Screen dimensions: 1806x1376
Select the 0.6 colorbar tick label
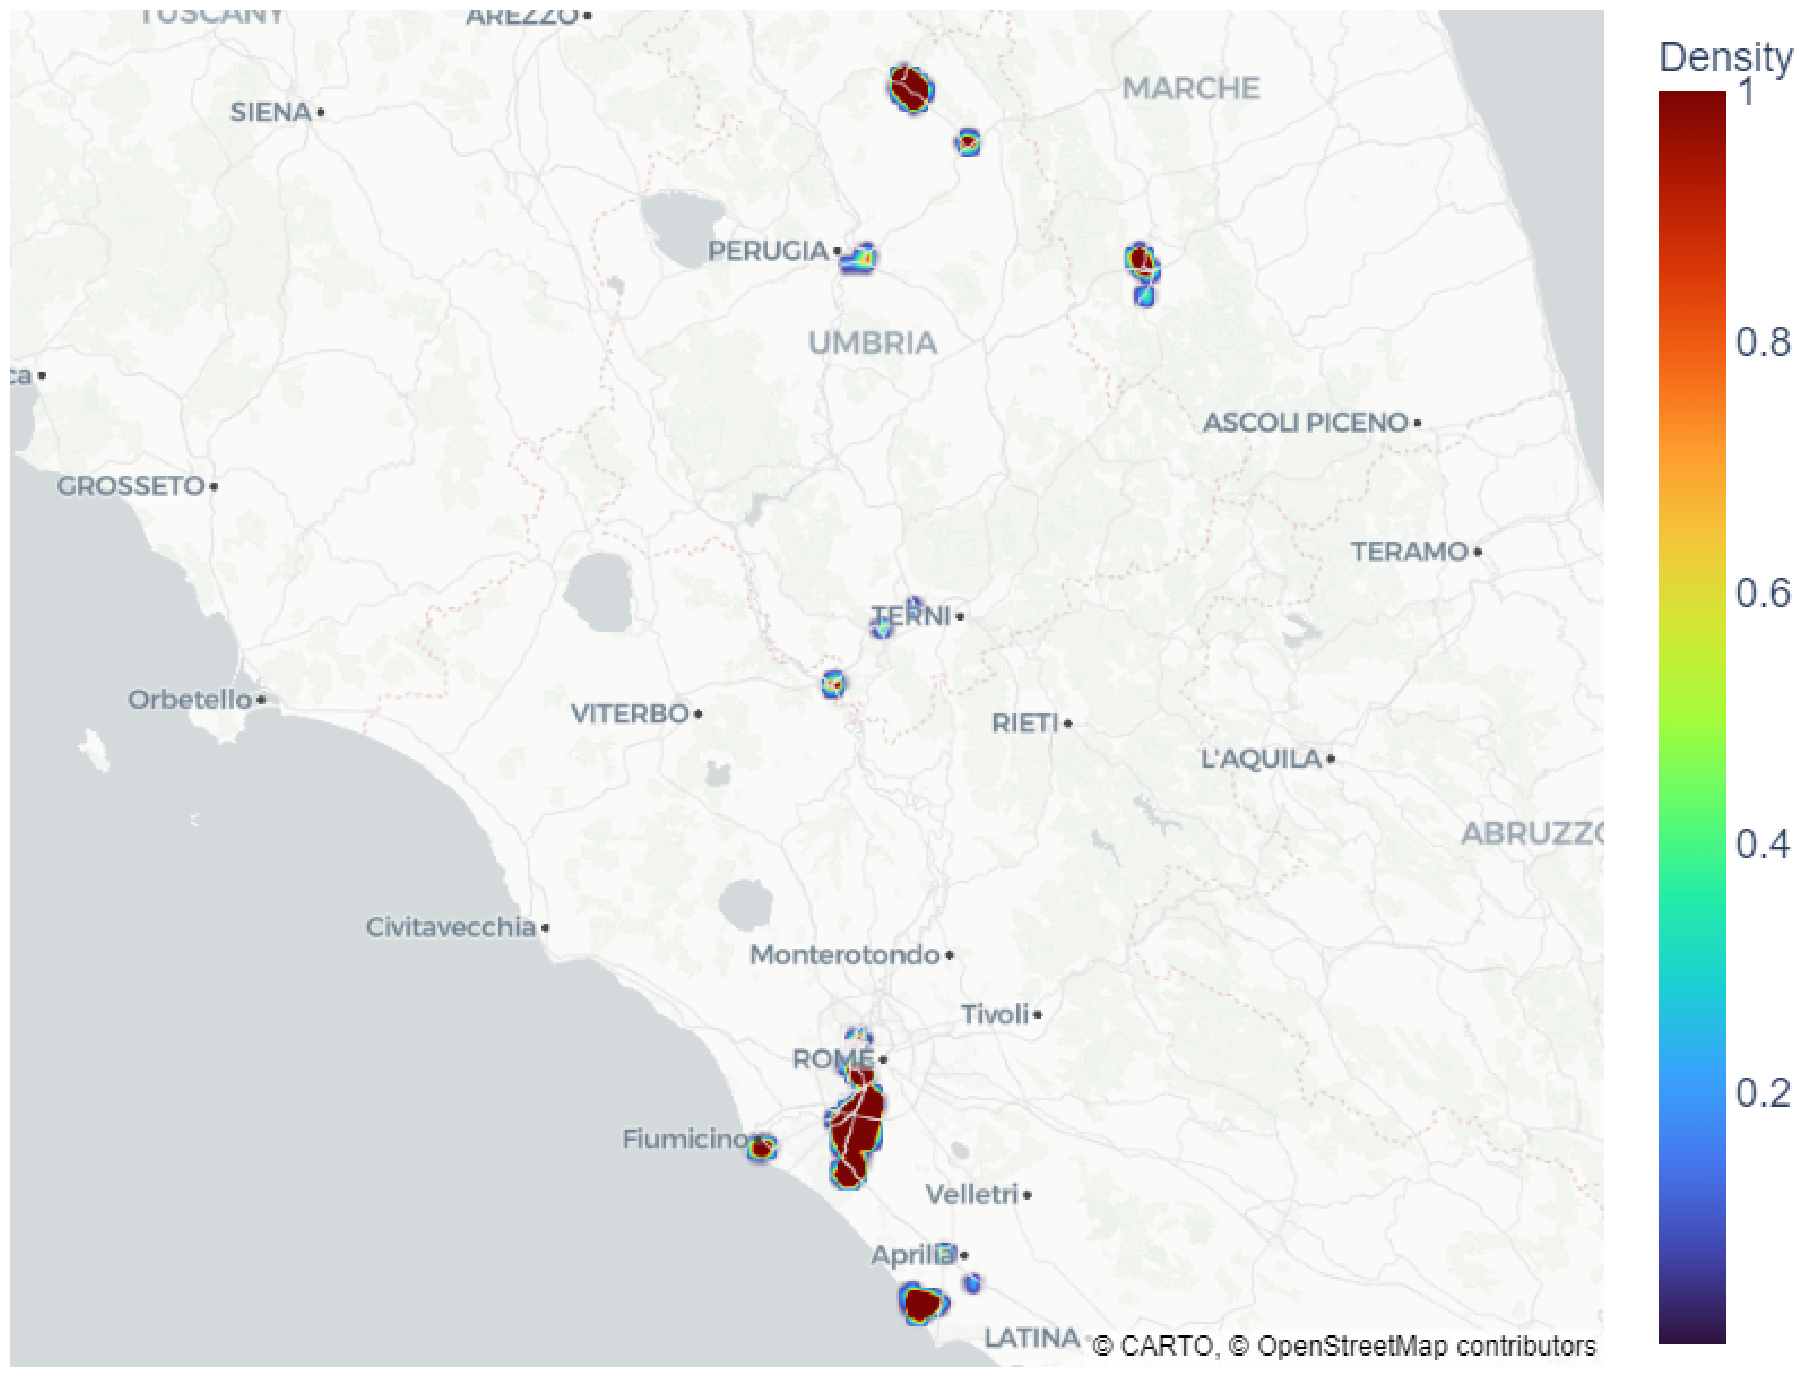coord(1763,593)
